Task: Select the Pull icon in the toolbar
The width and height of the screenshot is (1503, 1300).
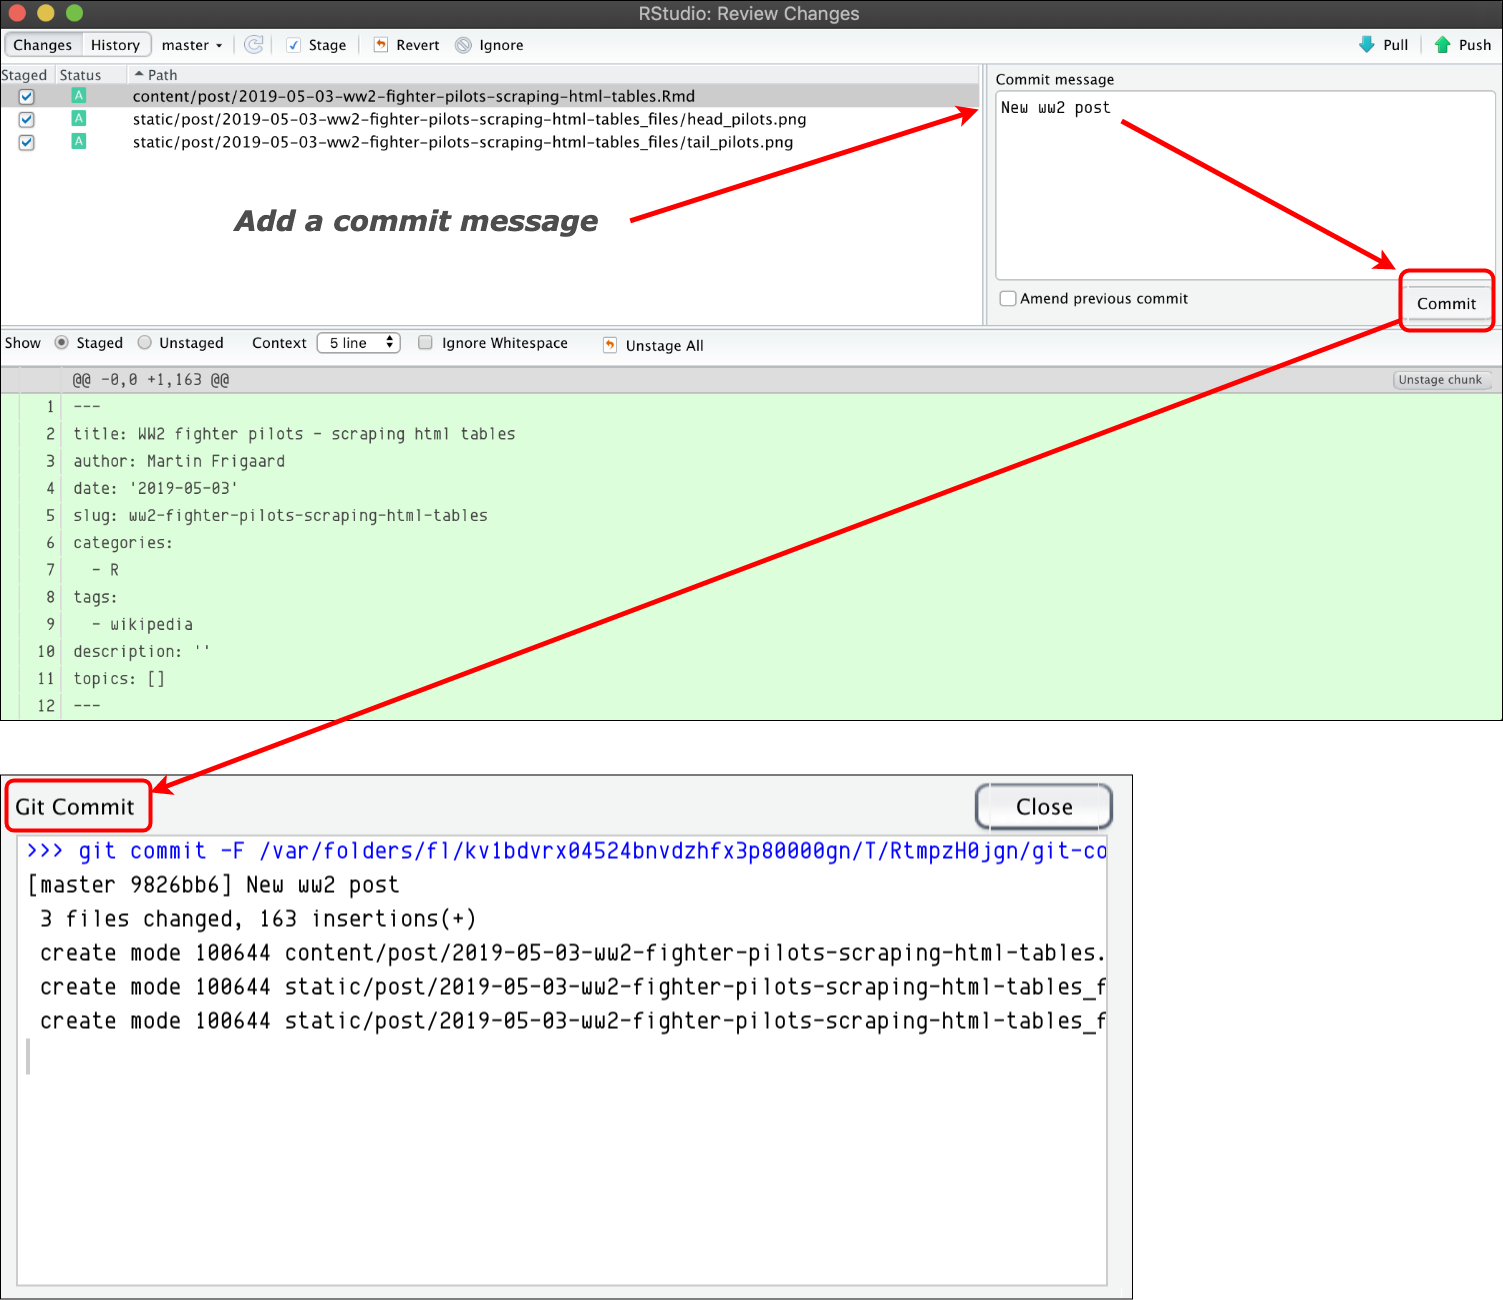Action: point(1366,44)
